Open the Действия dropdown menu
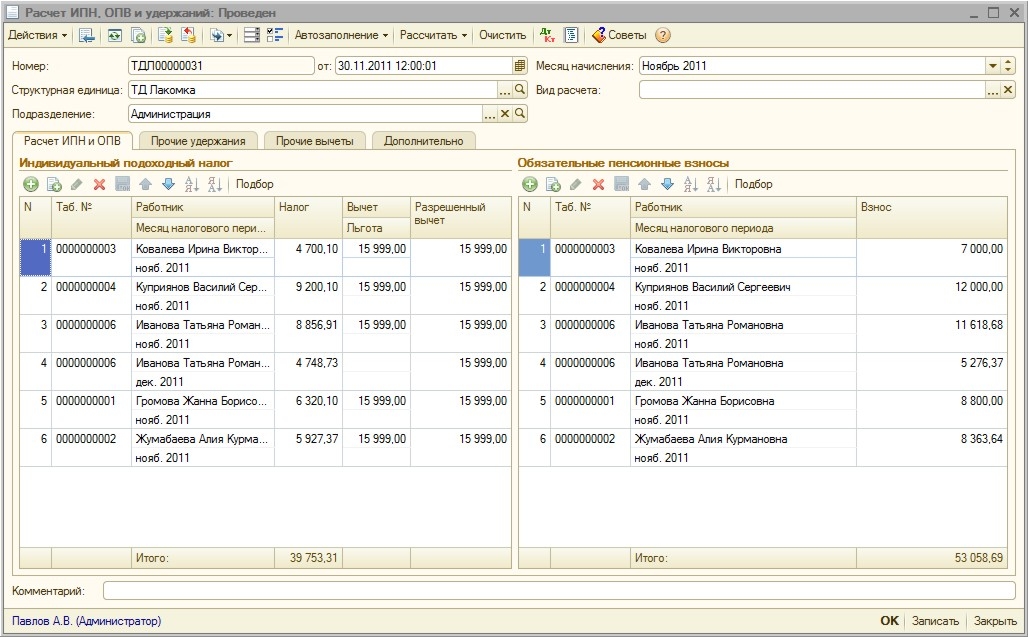This screenshot has width=1028, height=637. click(x=38, y=35)
